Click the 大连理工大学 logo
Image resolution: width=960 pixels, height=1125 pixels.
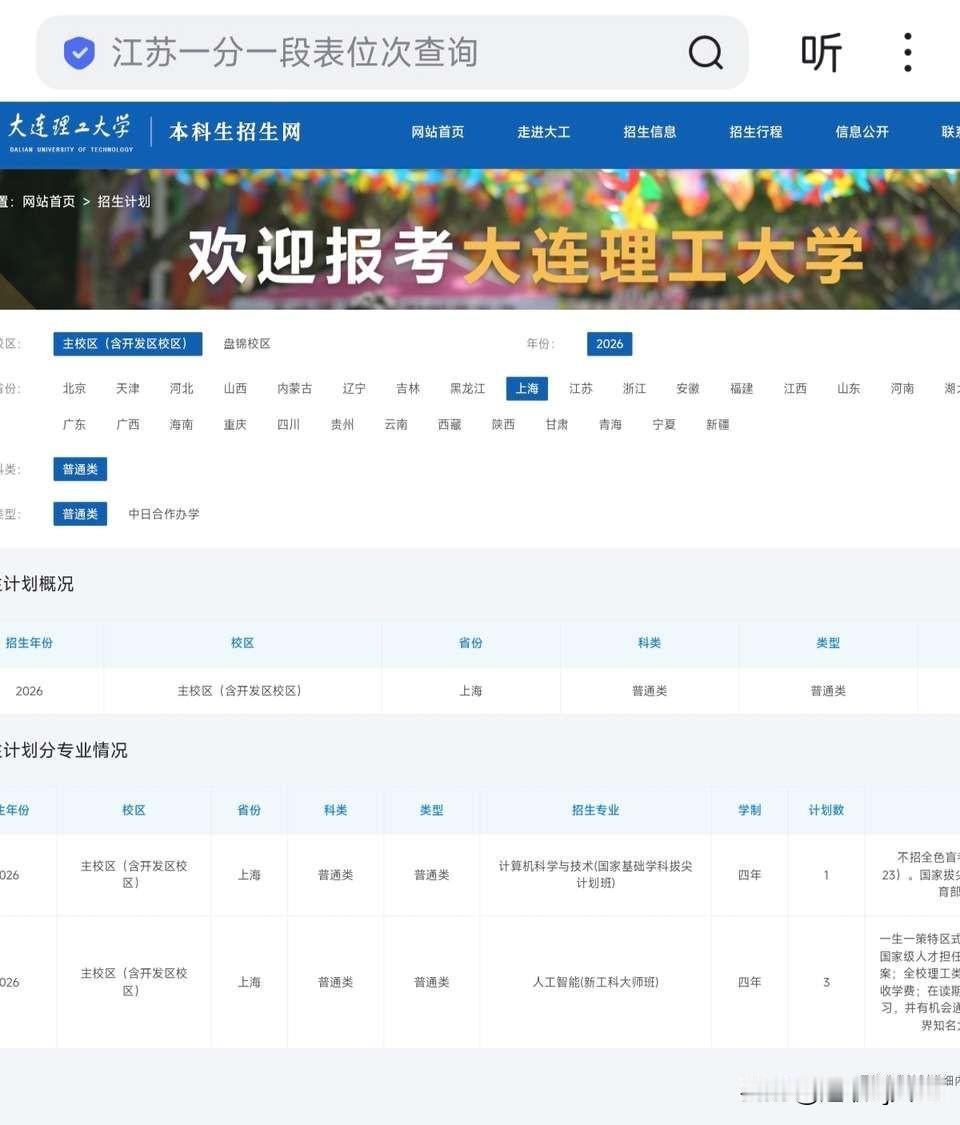(70, 132)
